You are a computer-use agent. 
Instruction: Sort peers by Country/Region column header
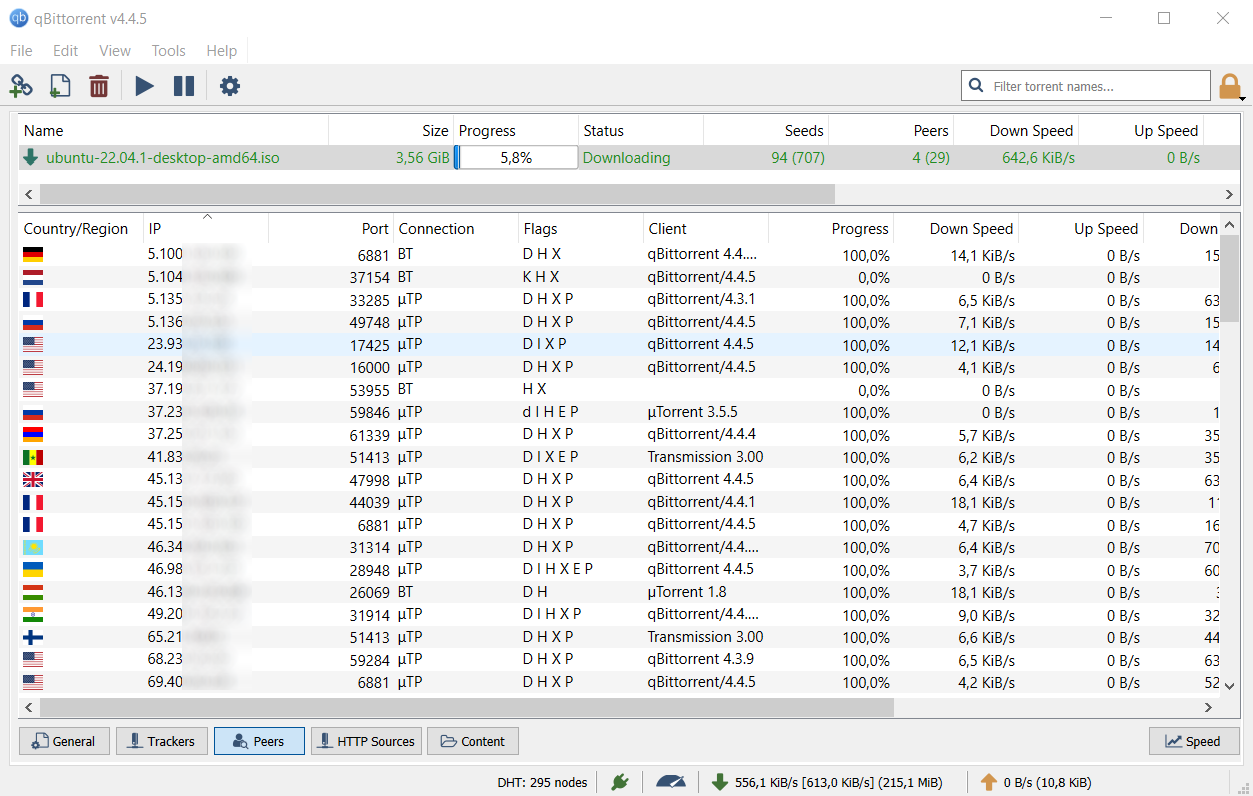tap(81, 228)
